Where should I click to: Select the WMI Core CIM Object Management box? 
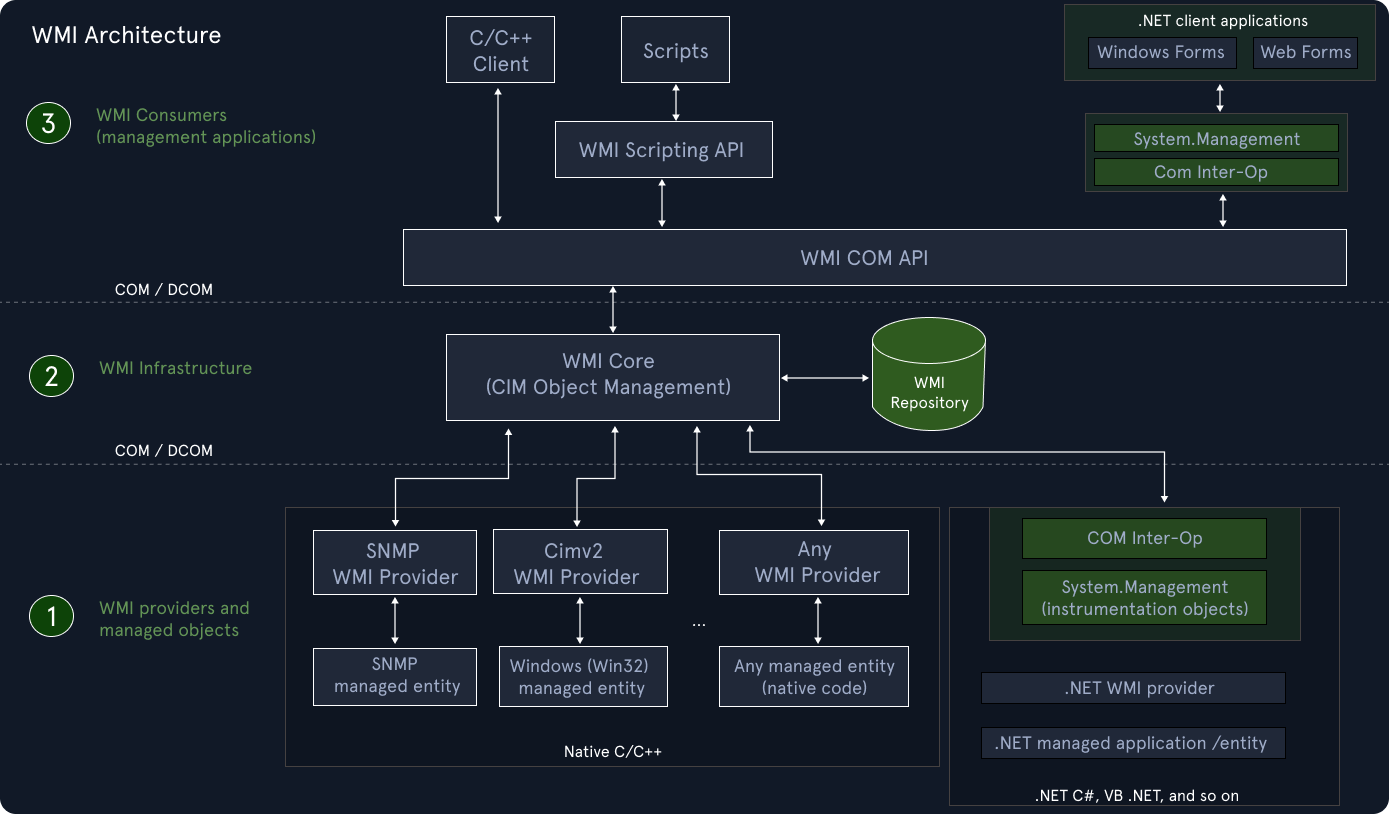coord(612,377)
